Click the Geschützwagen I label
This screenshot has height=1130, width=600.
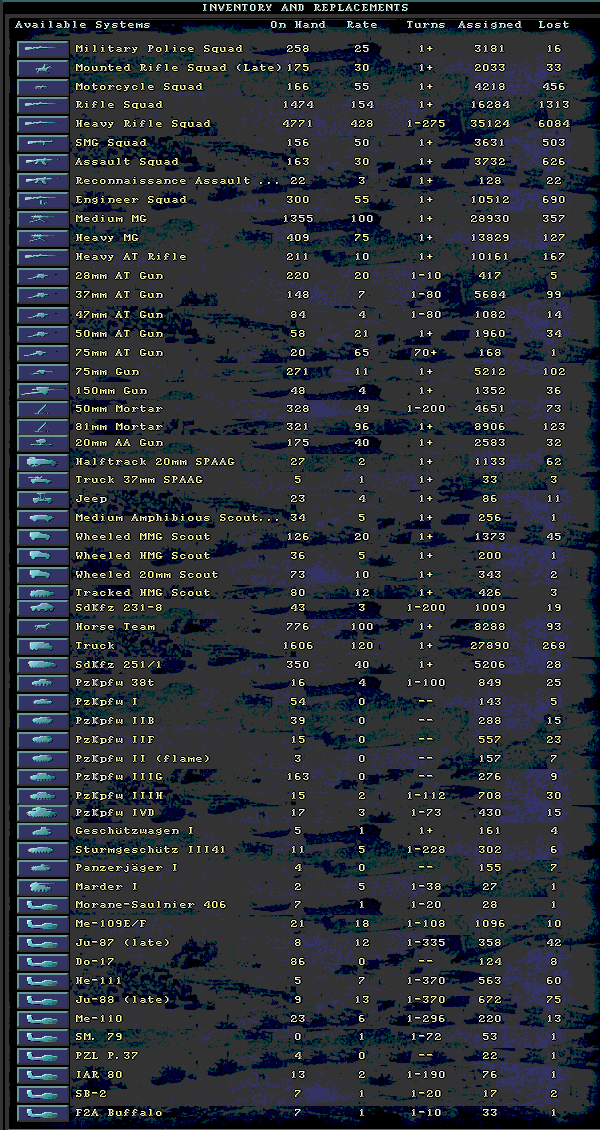pos(135,831)
